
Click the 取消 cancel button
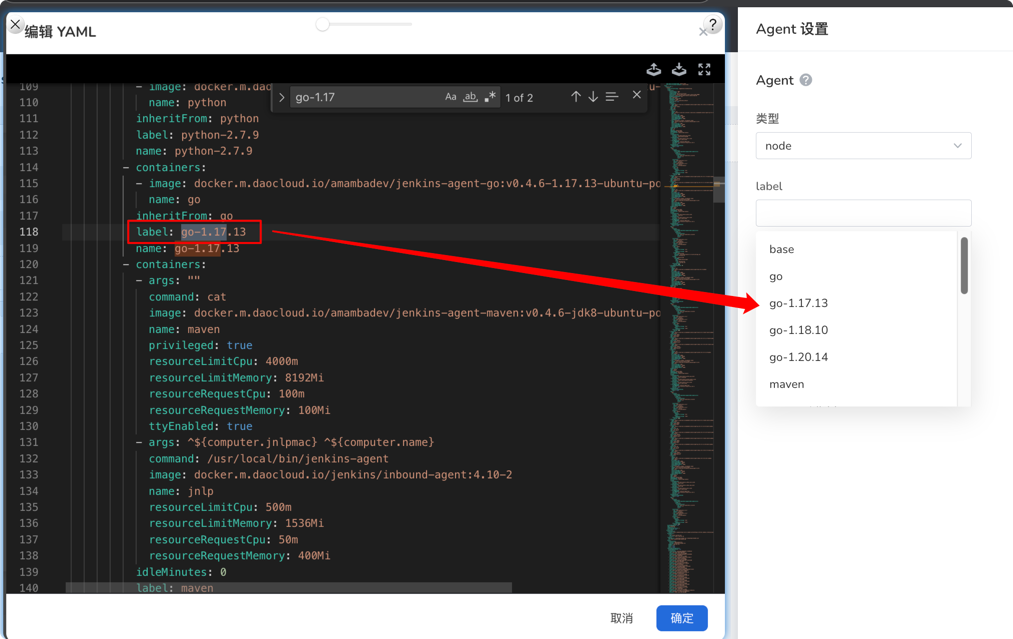pyautogui.click(x=622, y=618)
